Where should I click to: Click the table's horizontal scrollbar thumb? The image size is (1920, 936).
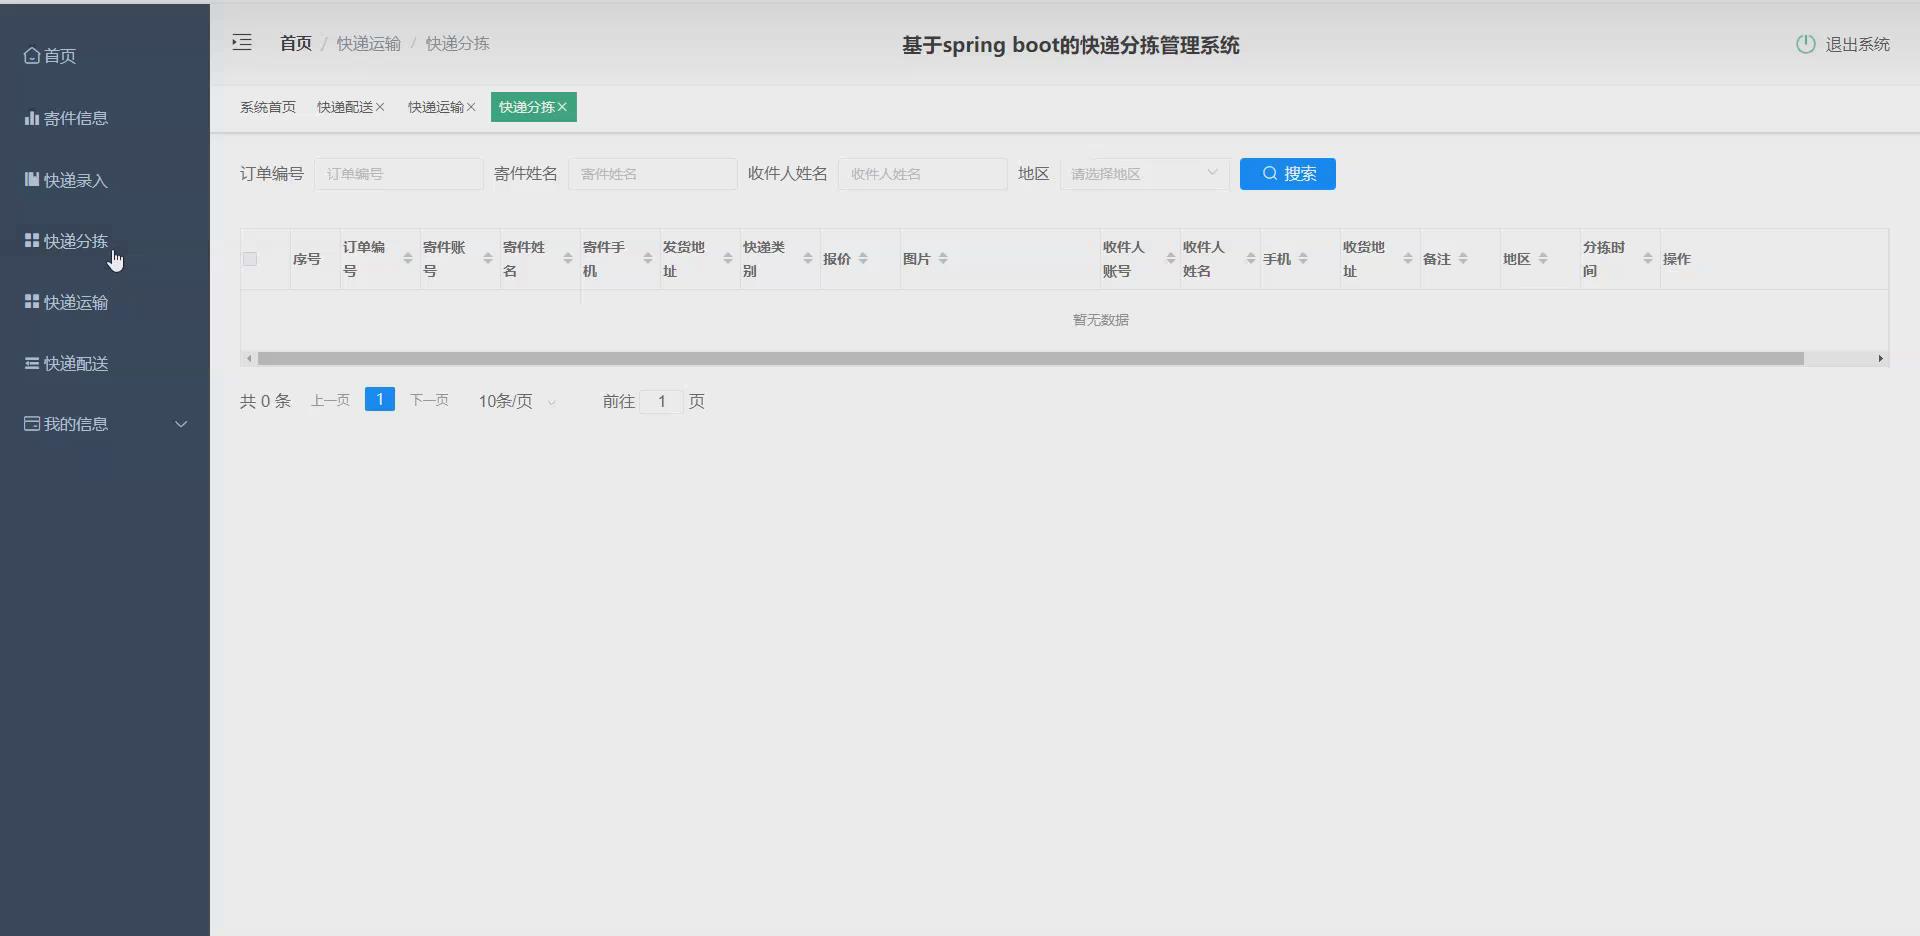click(1031, 358)
